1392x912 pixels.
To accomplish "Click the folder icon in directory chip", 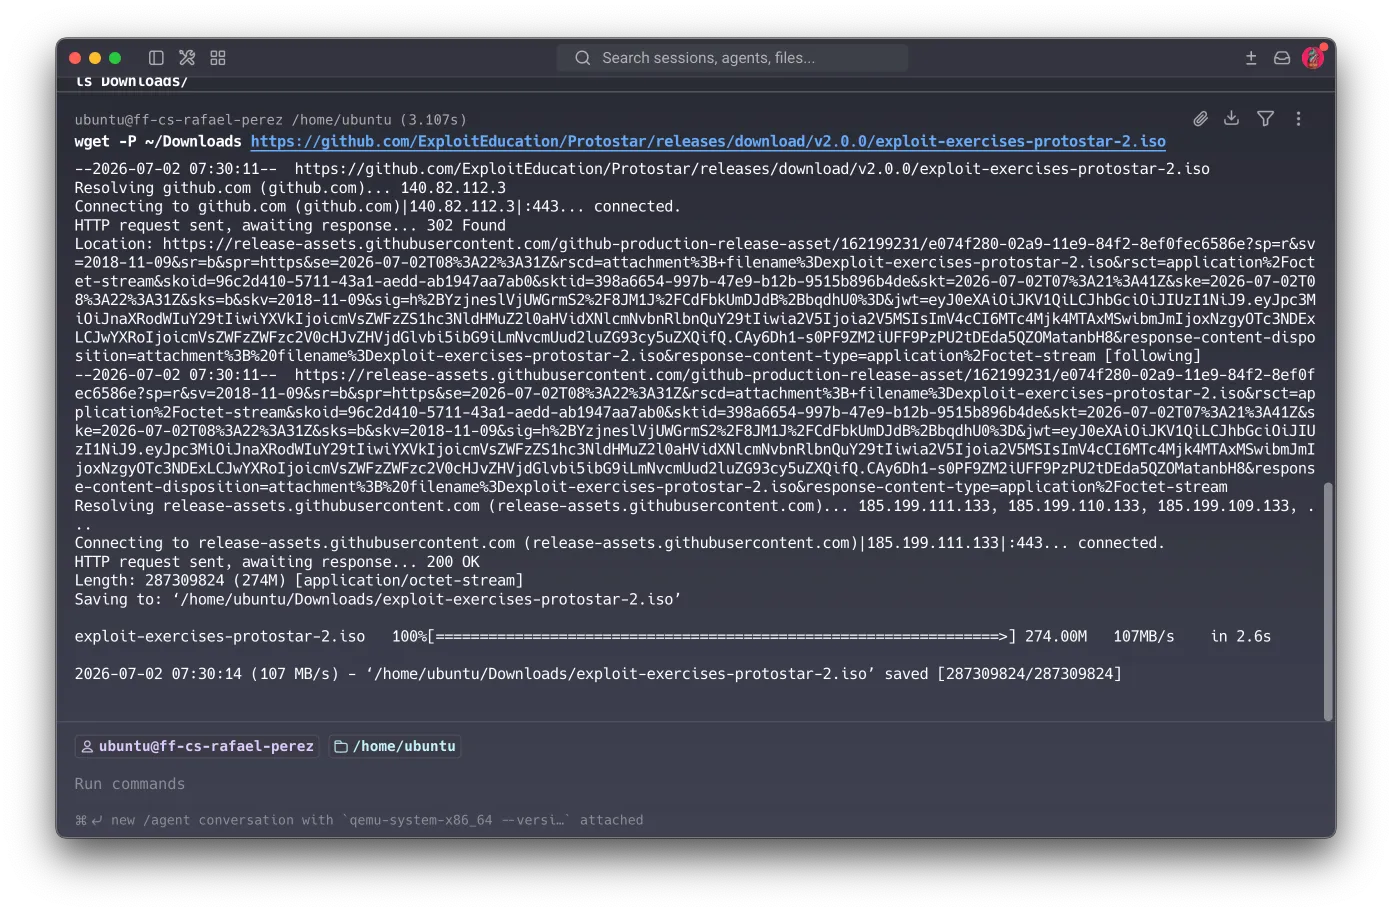I will (x=341, y=747).
